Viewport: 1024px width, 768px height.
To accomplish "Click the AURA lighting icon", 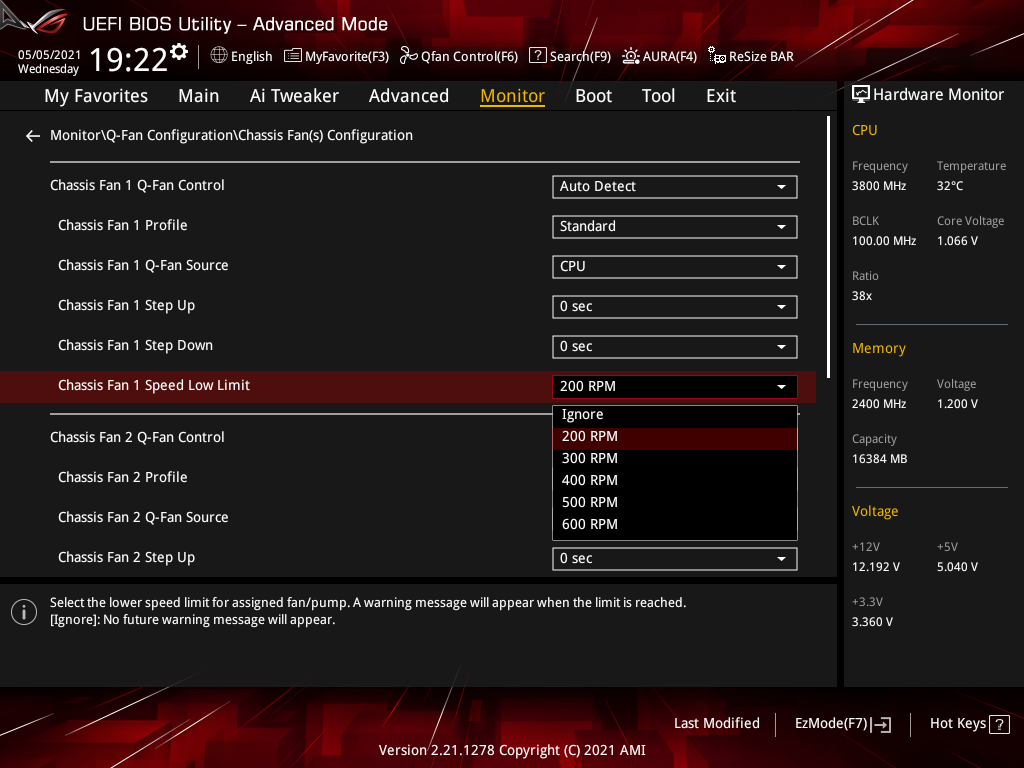I will [631, 56].
